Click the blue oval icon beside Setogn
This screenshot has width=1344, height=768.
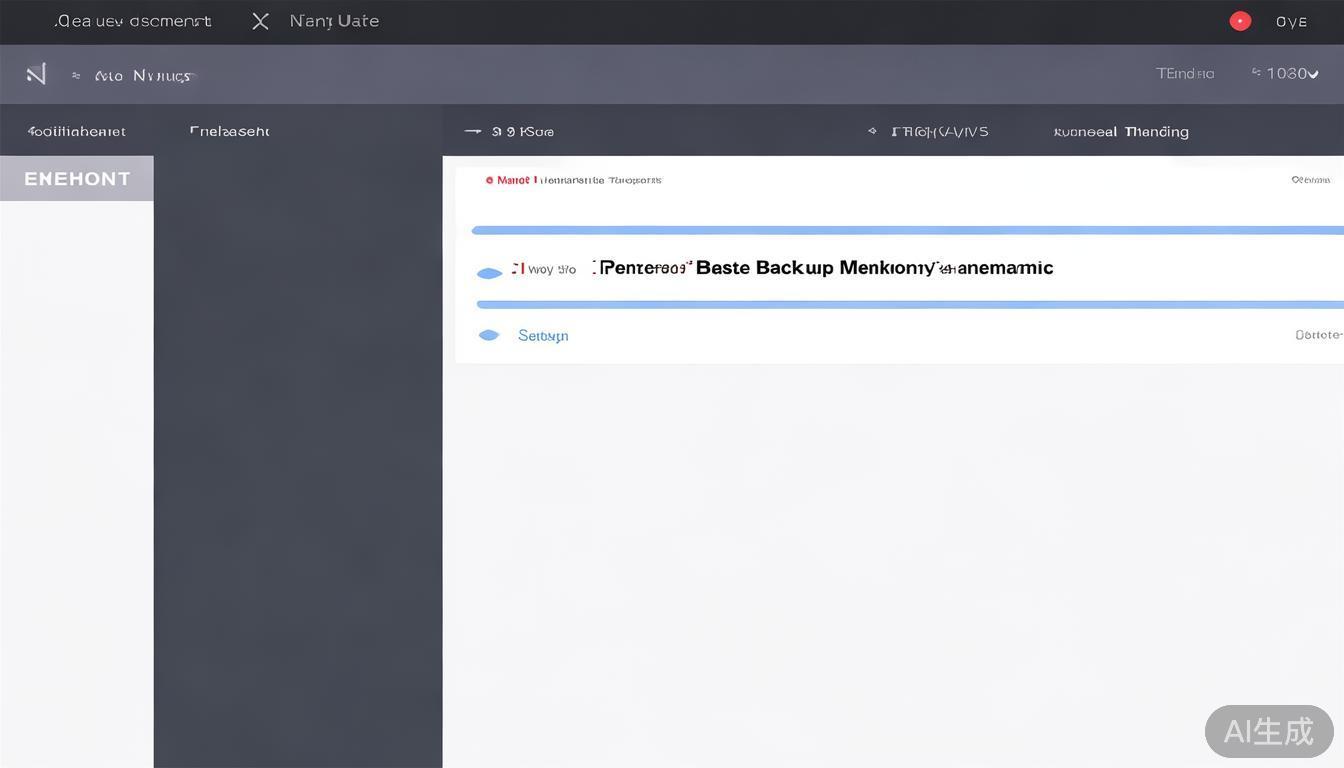(489, 336)
